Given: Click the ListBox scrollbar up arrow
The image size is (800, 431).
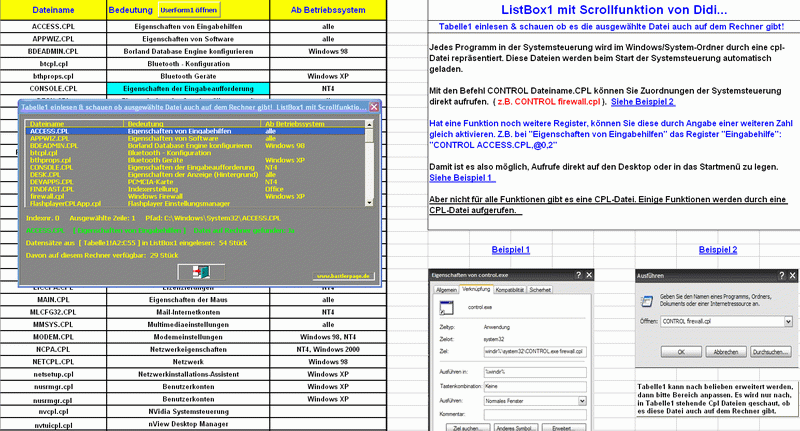Looking at the screenshot, I should tap(369, 124).
